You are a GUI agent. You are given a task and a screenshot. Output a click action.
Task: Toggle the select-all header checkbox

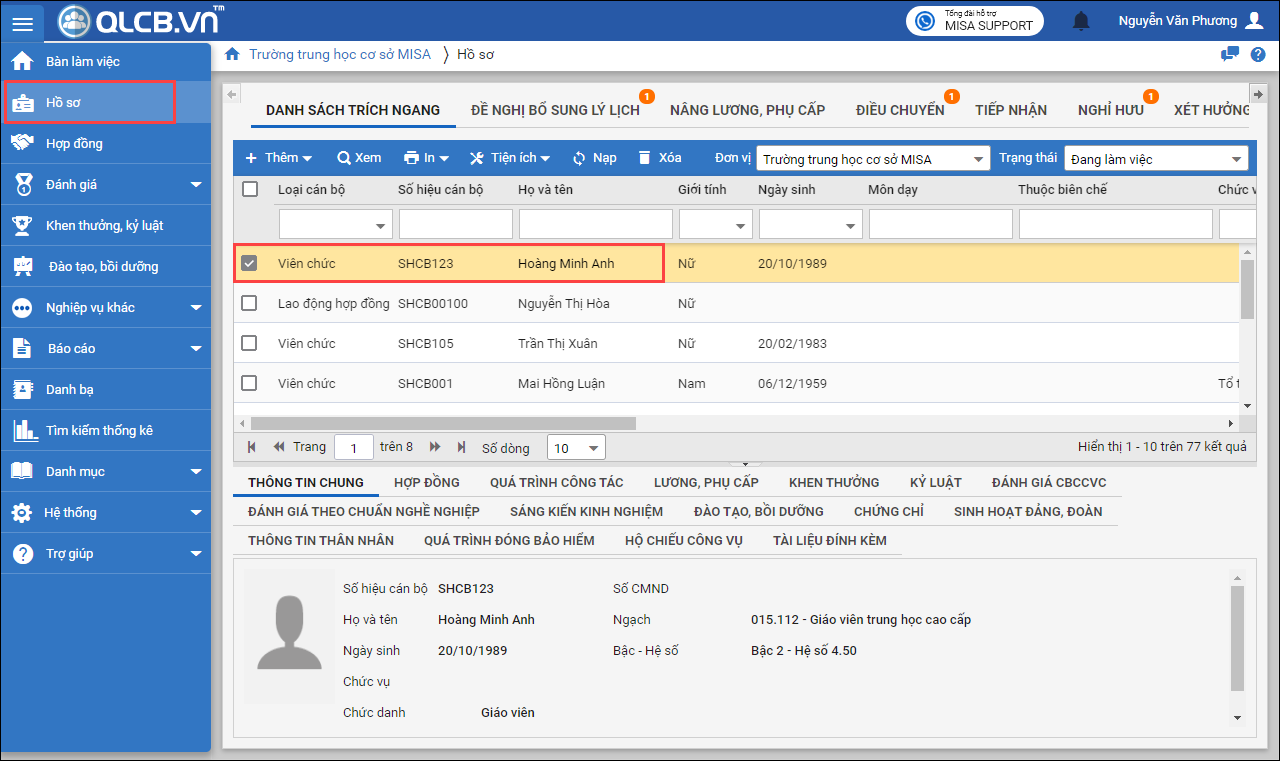tap(250, 189)
